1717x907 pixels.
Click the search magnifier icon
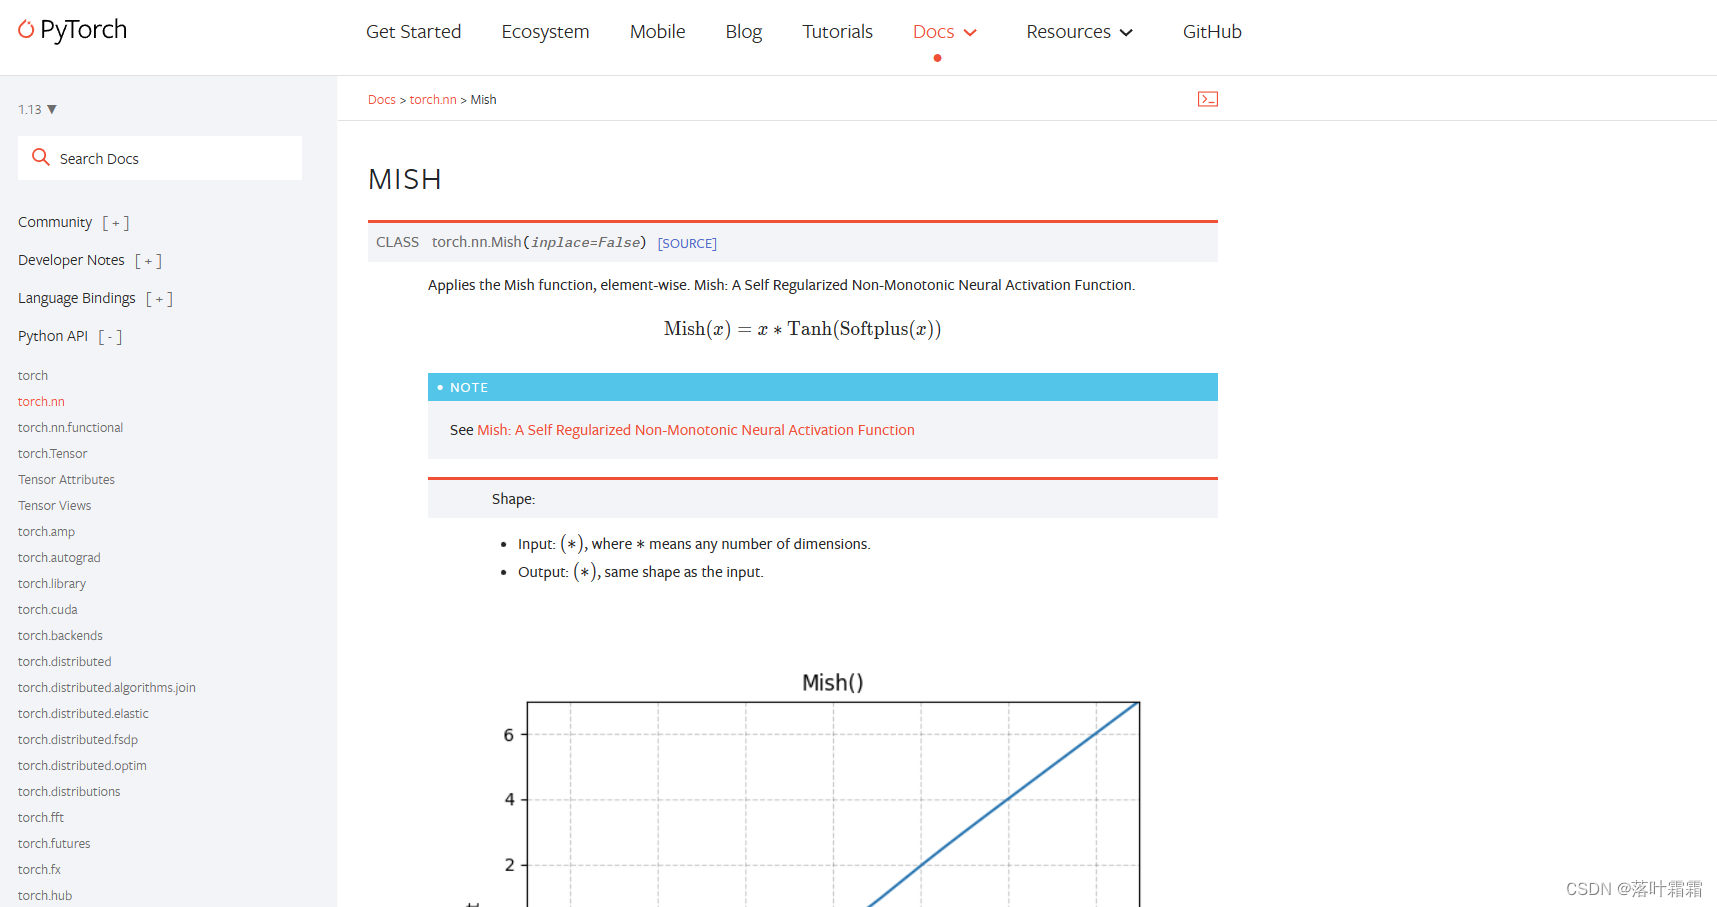[x=41, y=157]
